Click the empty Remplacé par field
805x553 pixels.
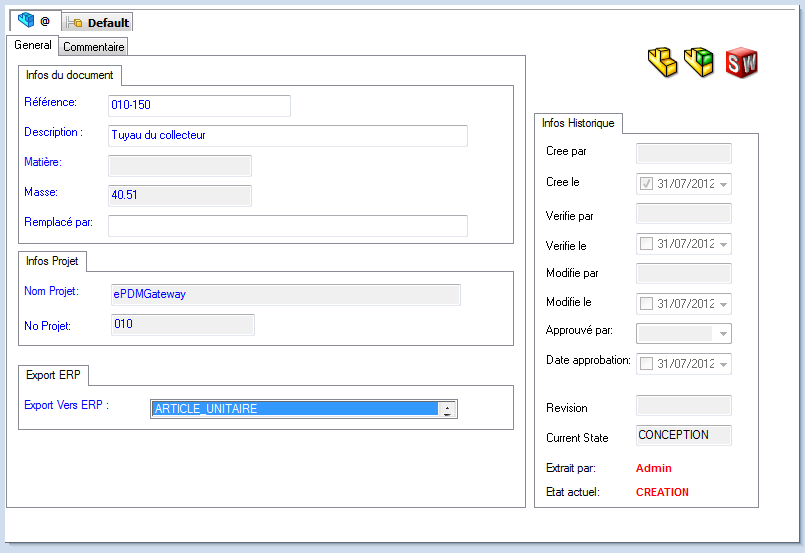[287, 226]
